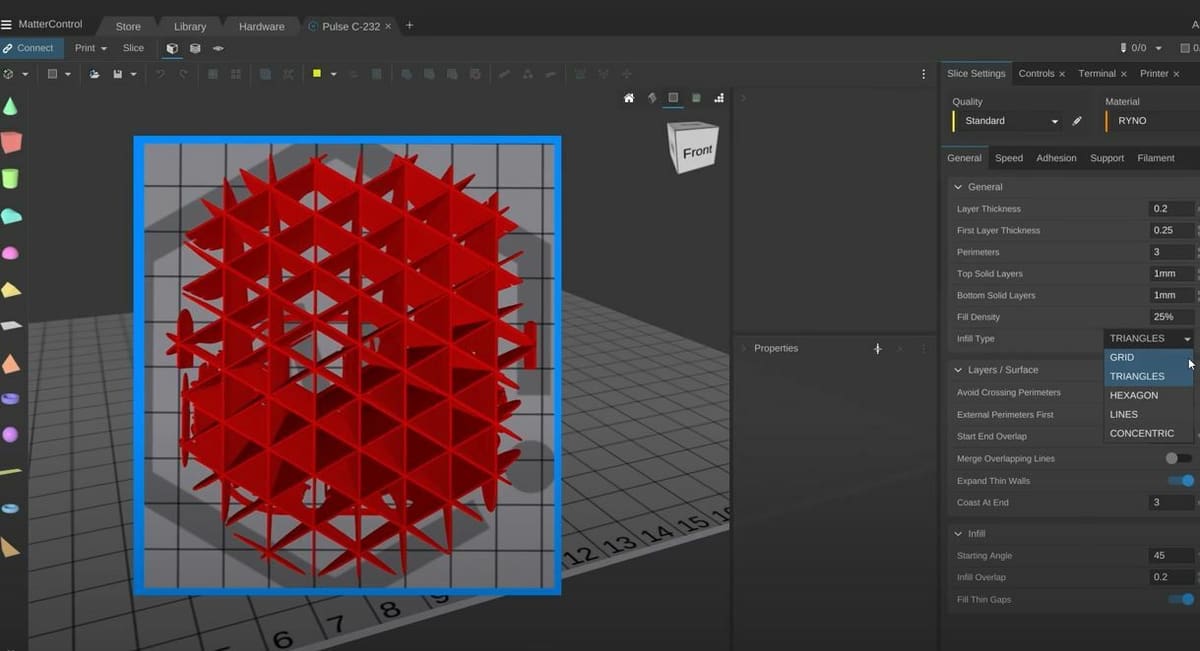Switch to the Speed settings tab
Viewport: 1200px width, 651px height.
(1009, 158)
